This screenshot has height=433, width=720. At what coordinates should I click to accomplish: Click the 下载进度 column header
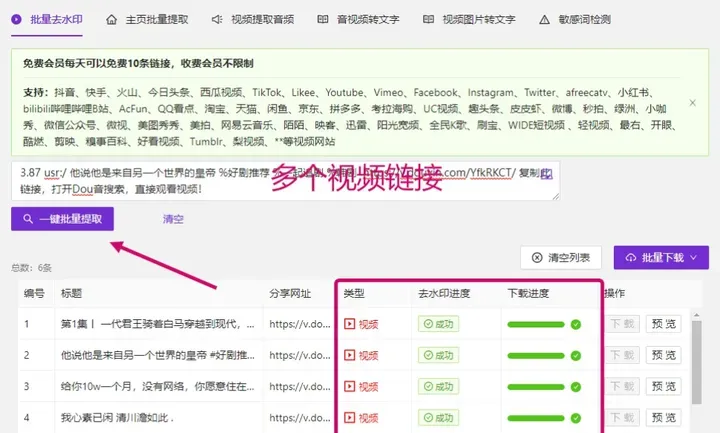point(529,293)
